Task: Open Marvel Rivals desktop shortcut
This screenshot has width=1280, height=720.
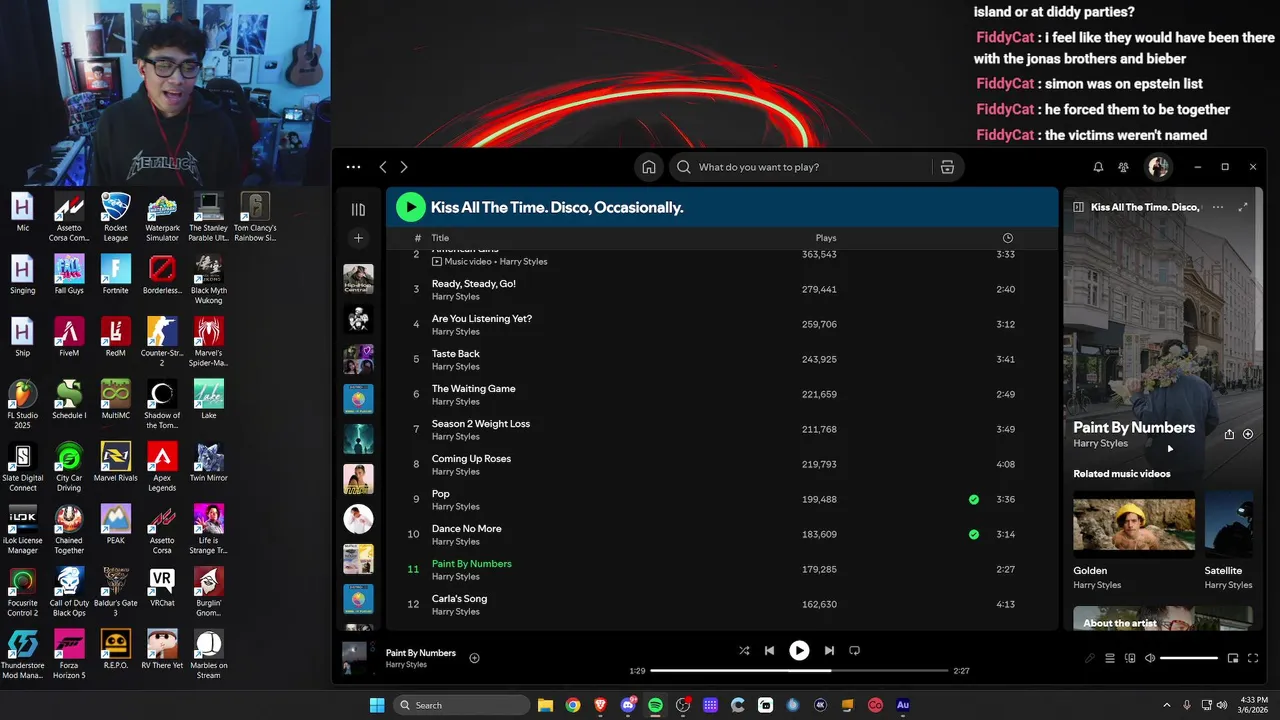Action: pyautogui.click(x=116, y=462)
